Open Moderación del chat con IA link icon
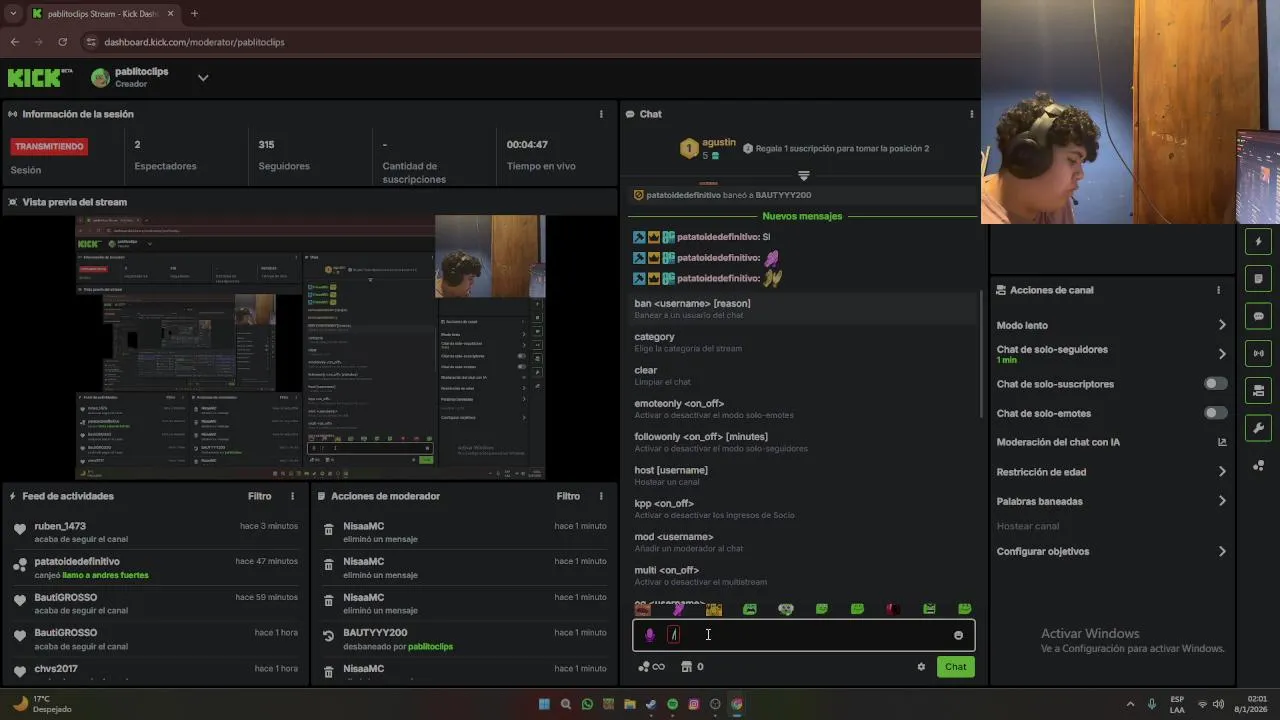1280x720 pixels. pyautogui.click(x=1222, y=442)
